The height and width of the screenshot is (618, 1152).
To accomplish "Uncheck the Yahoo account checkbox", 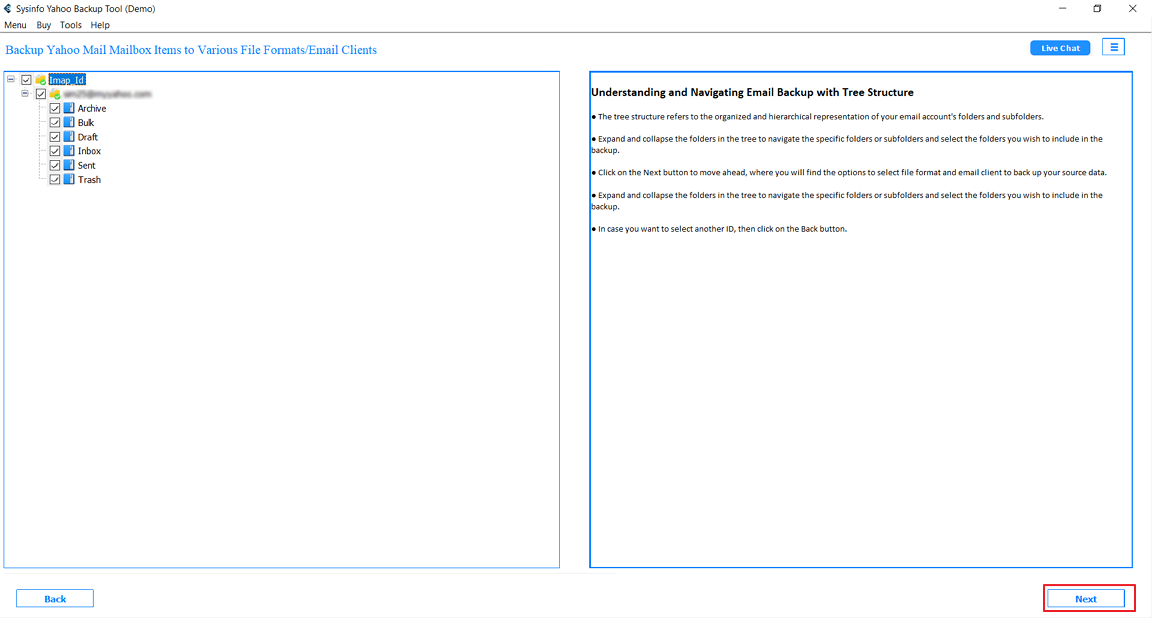I will point(41,94).
